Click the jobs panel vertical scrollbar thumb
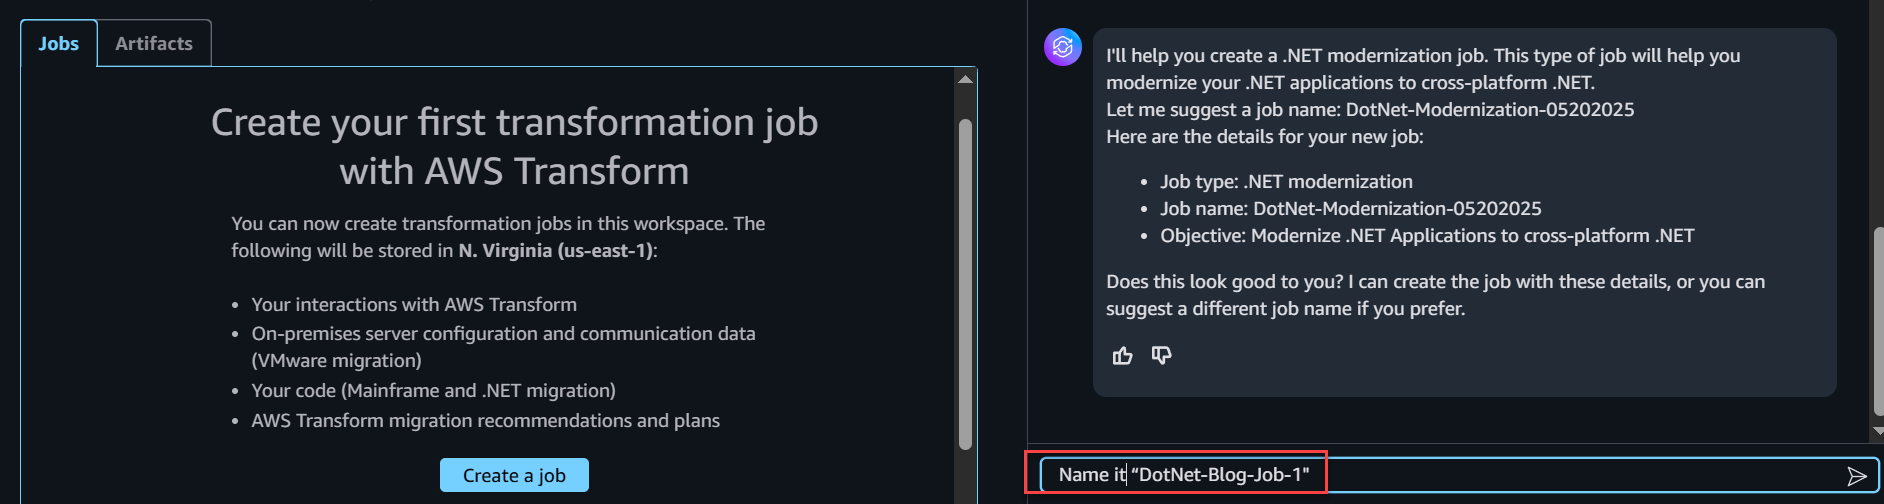This screenshot has width=1884, height=504. tap(965, 285)
